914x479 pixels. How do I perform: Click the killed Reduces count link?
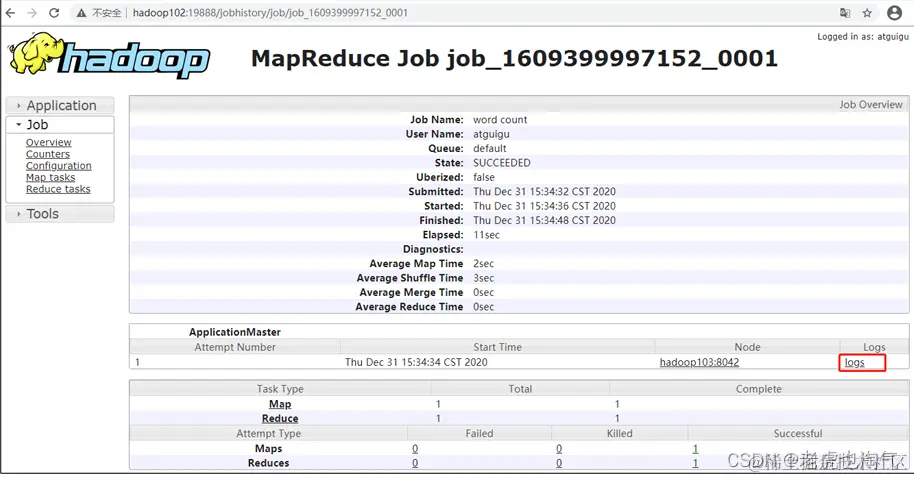[x=559, y=463]
